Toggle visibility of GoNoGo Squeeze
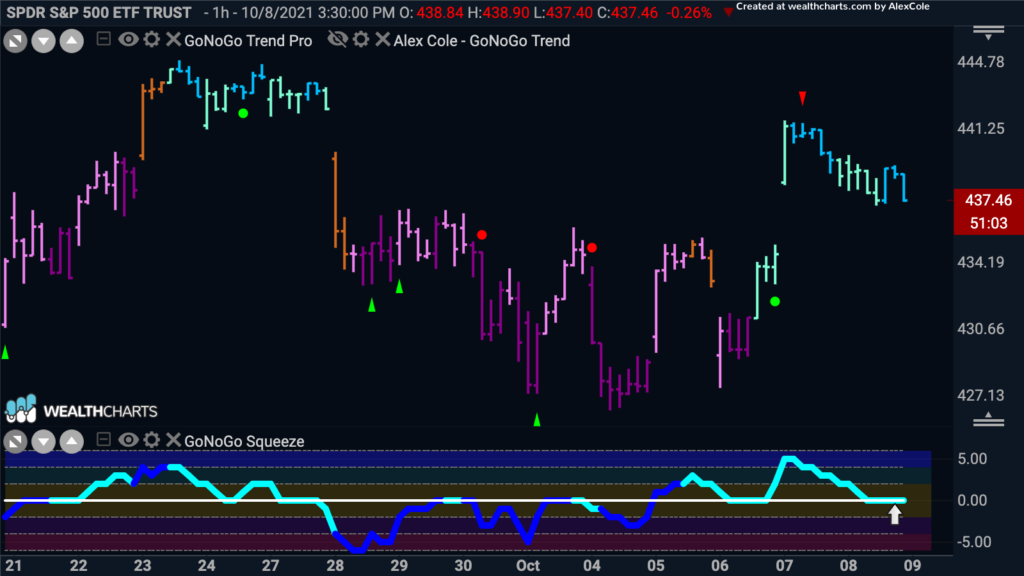 pyautogui.click(x=128, y=440)
